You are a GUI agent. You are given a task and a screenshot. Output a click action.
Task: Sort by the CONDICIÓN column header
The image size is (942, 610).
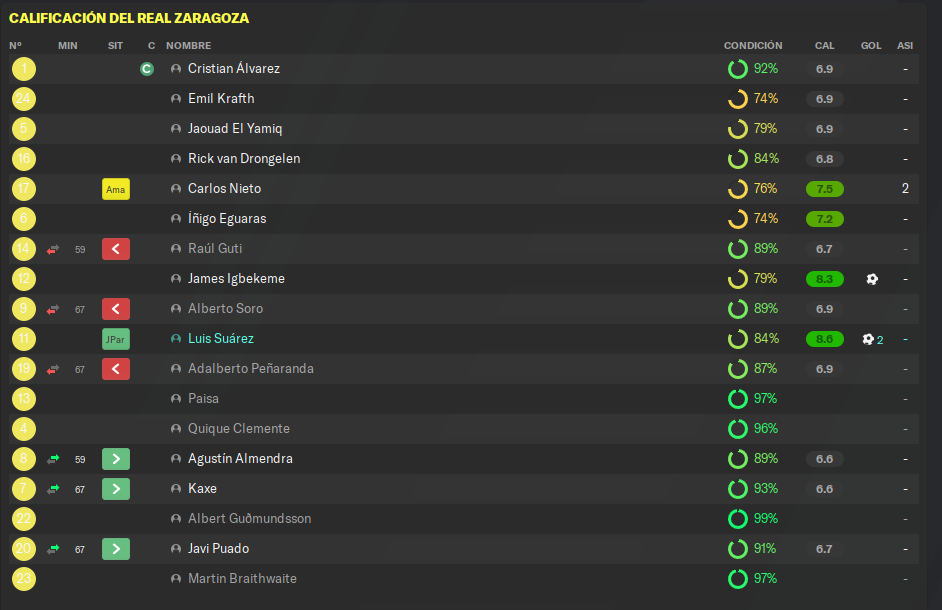753,46
